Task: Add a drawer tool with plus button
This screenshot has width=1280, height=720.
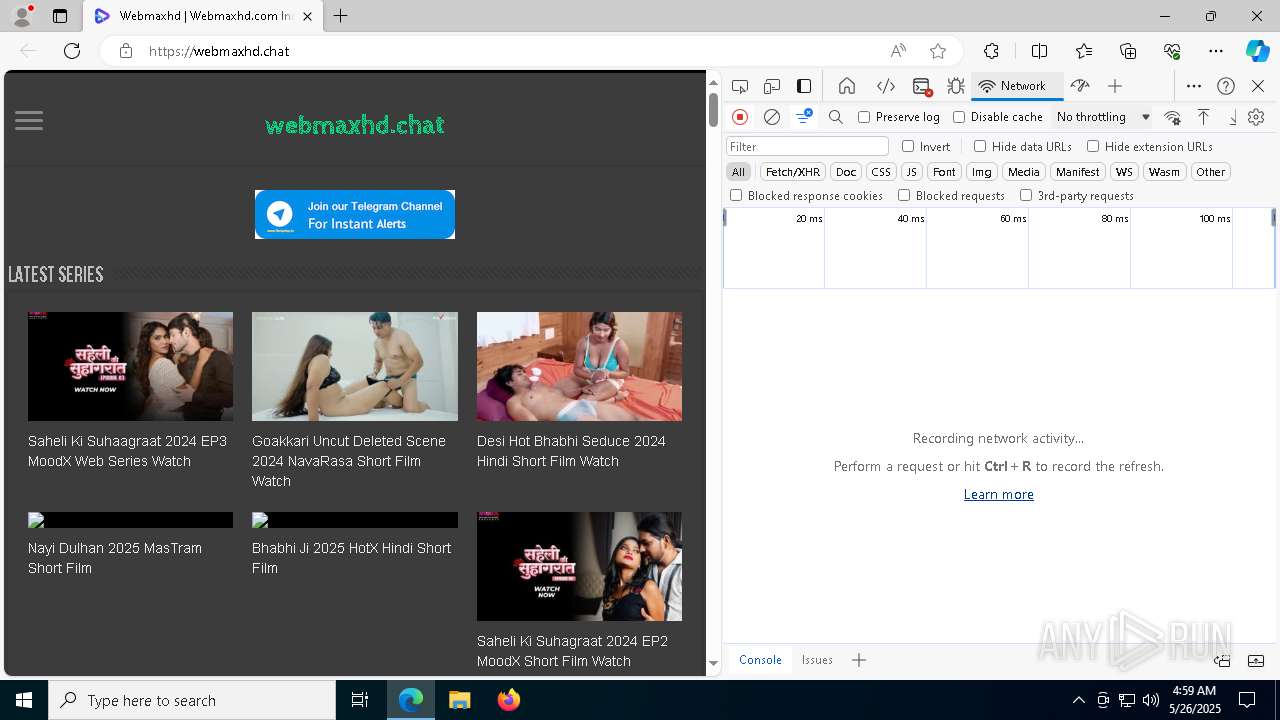Action: 859,660
